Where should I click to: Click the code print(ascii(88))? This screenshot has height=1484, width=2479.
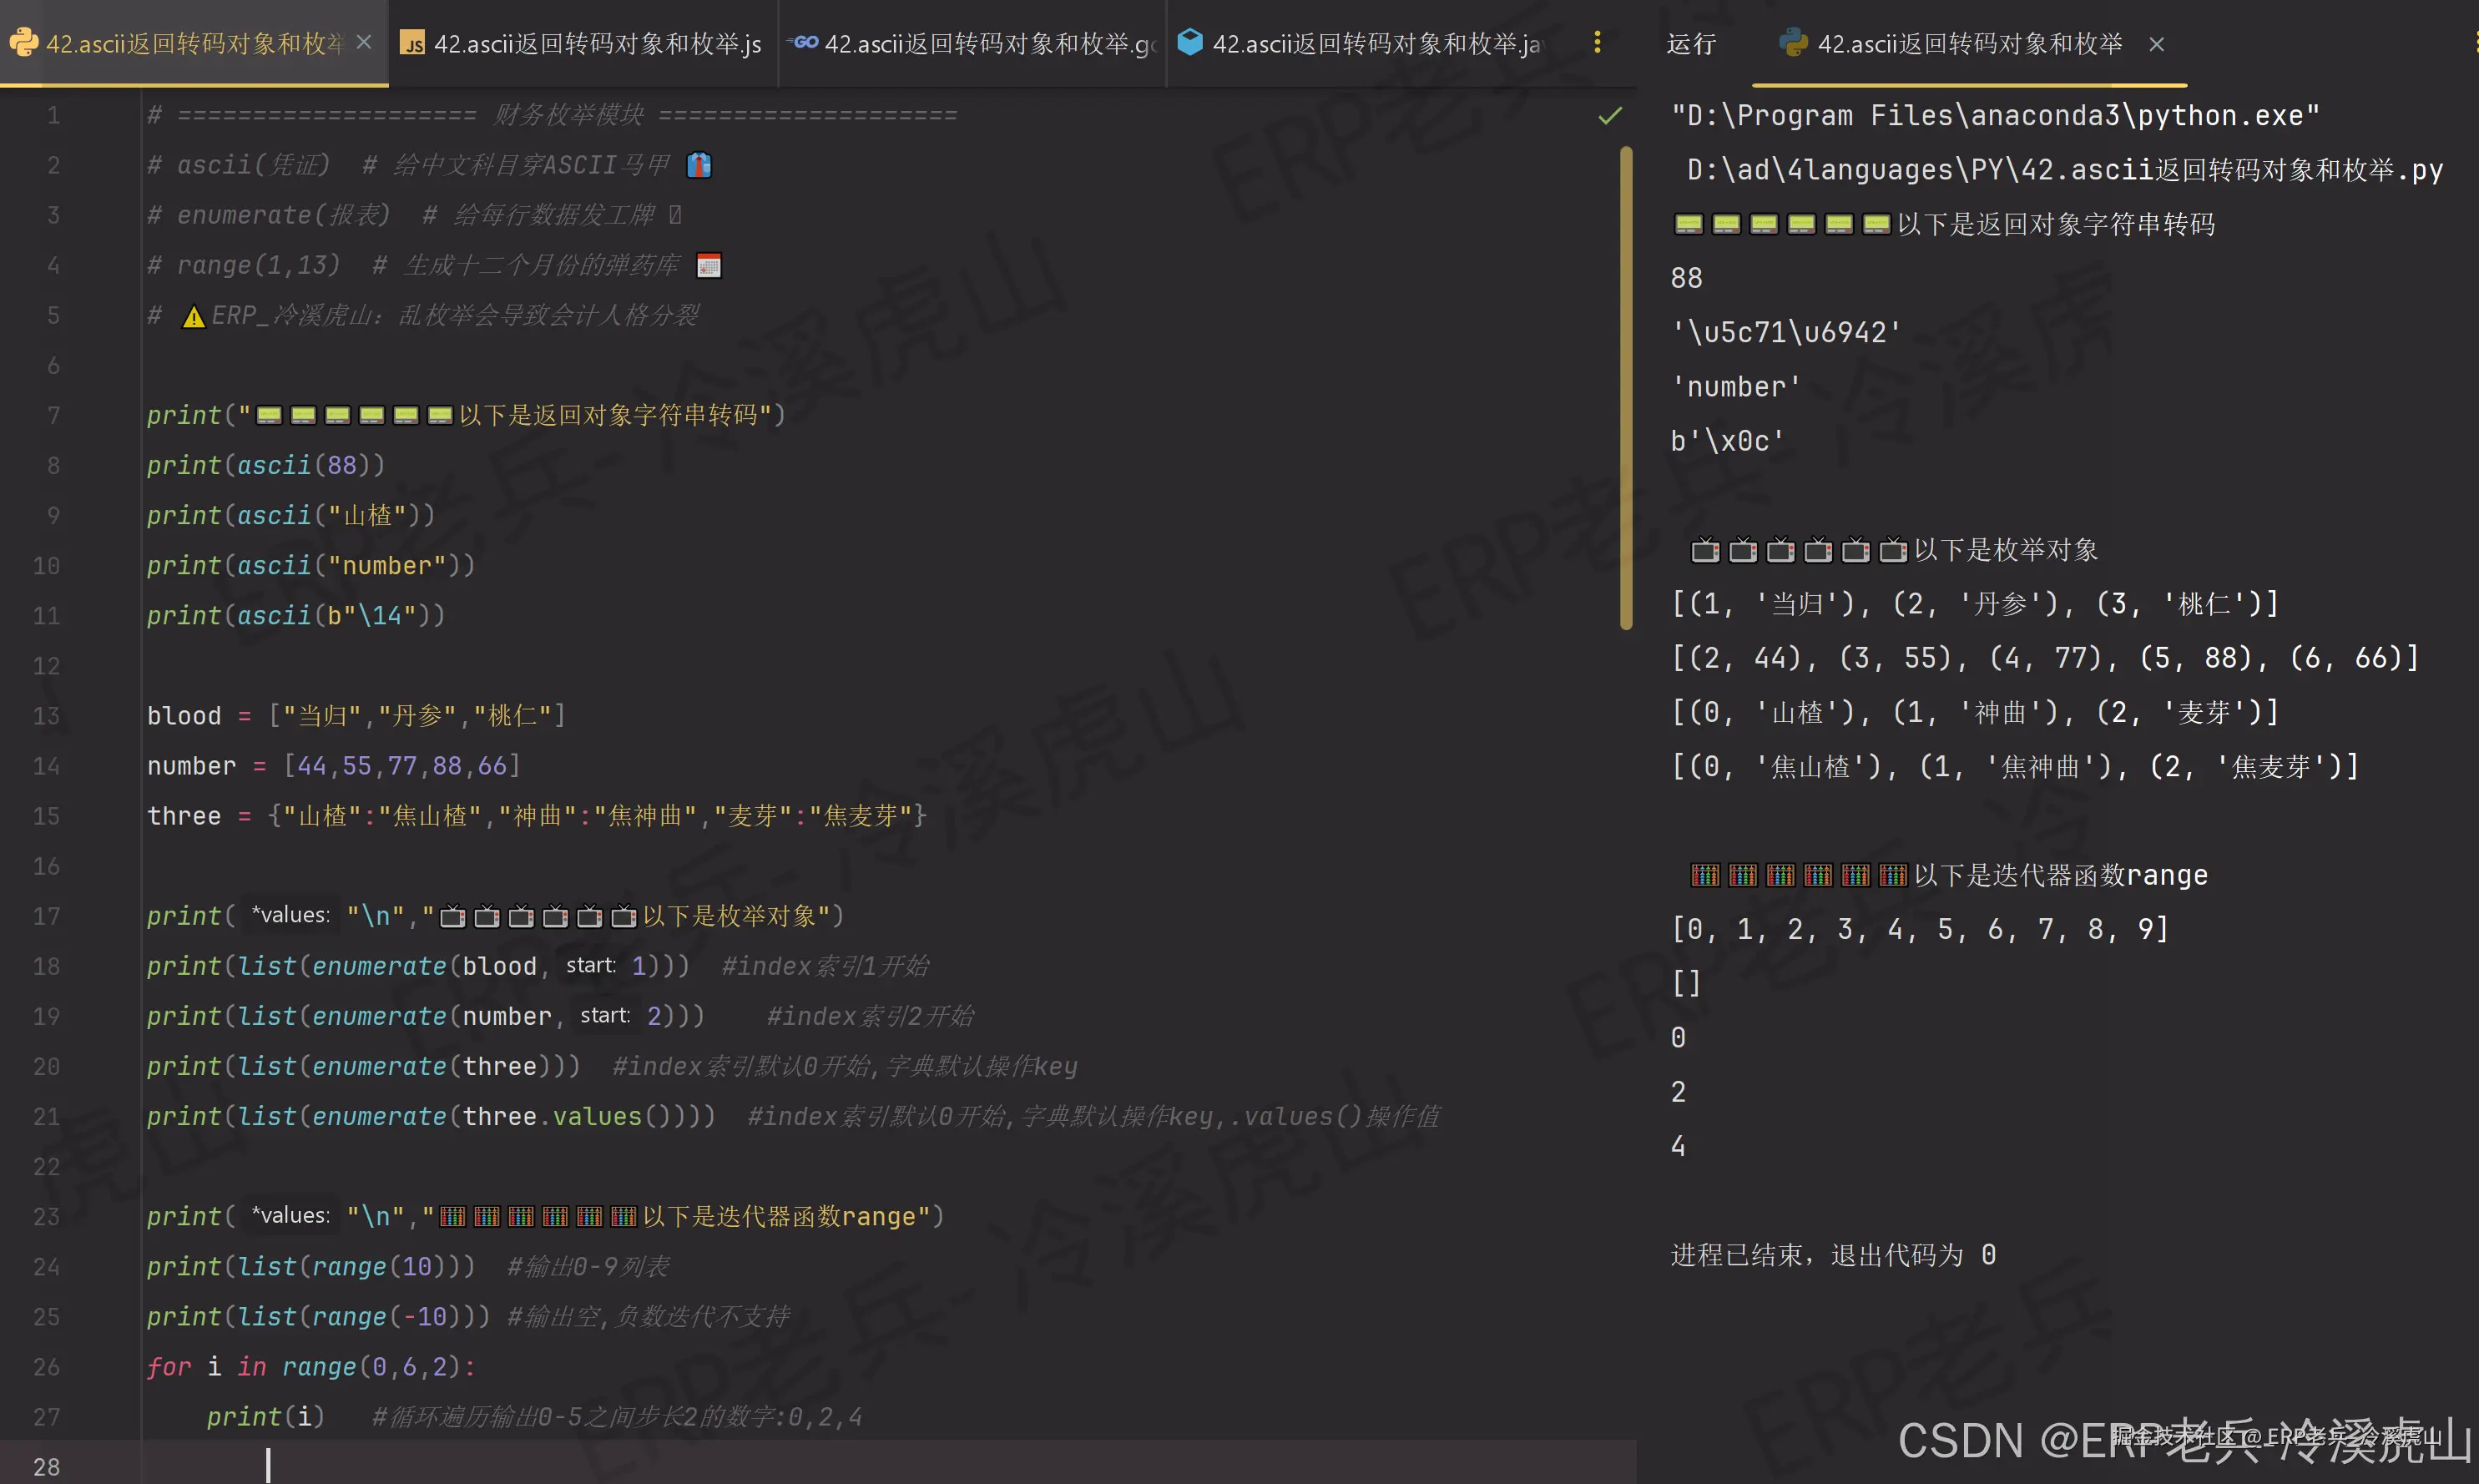tap(266, 466)
